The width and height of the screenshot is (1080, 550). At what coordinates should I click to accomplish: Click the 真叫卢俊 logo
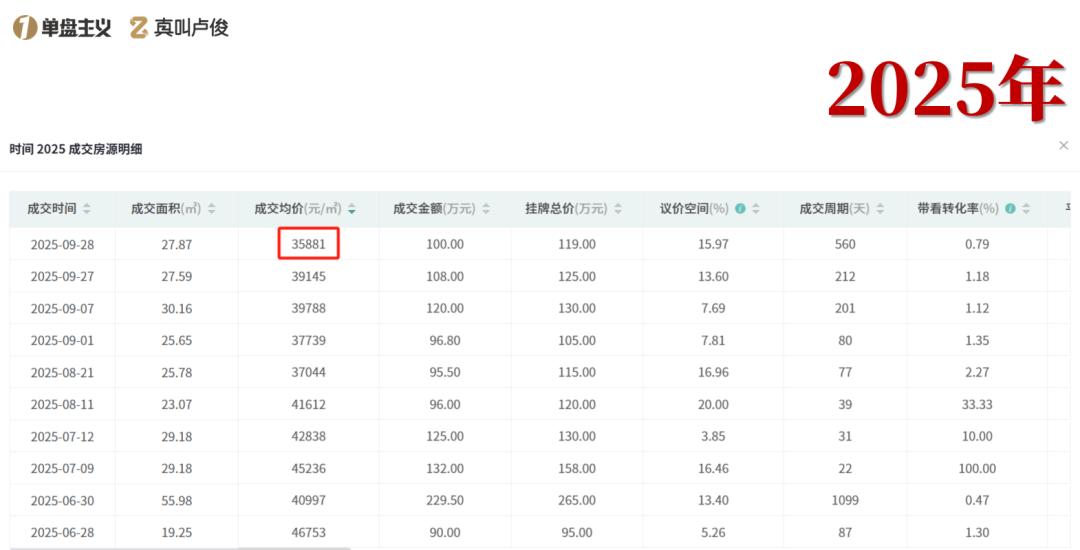(x=179, y=28)
